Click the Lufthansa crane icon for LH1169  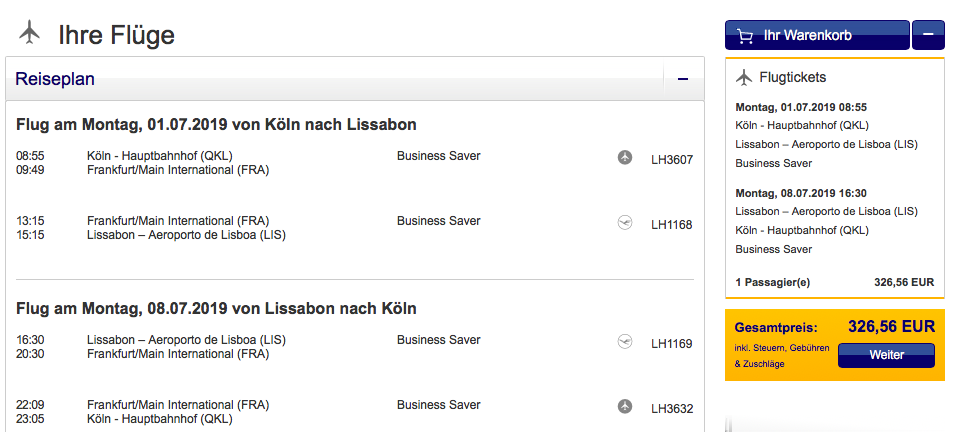625,342
